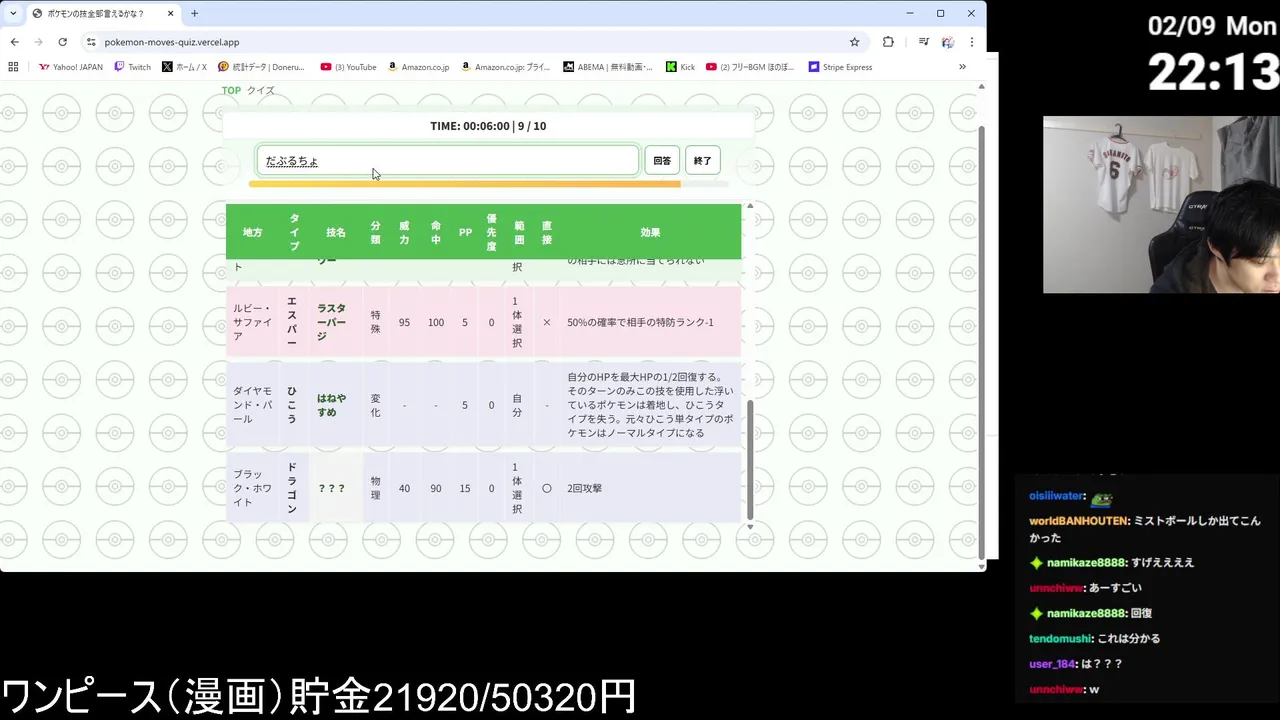The image size is (1280, 720).
Task: Open the site information icon in address bar
Action: tap(91, 42)
